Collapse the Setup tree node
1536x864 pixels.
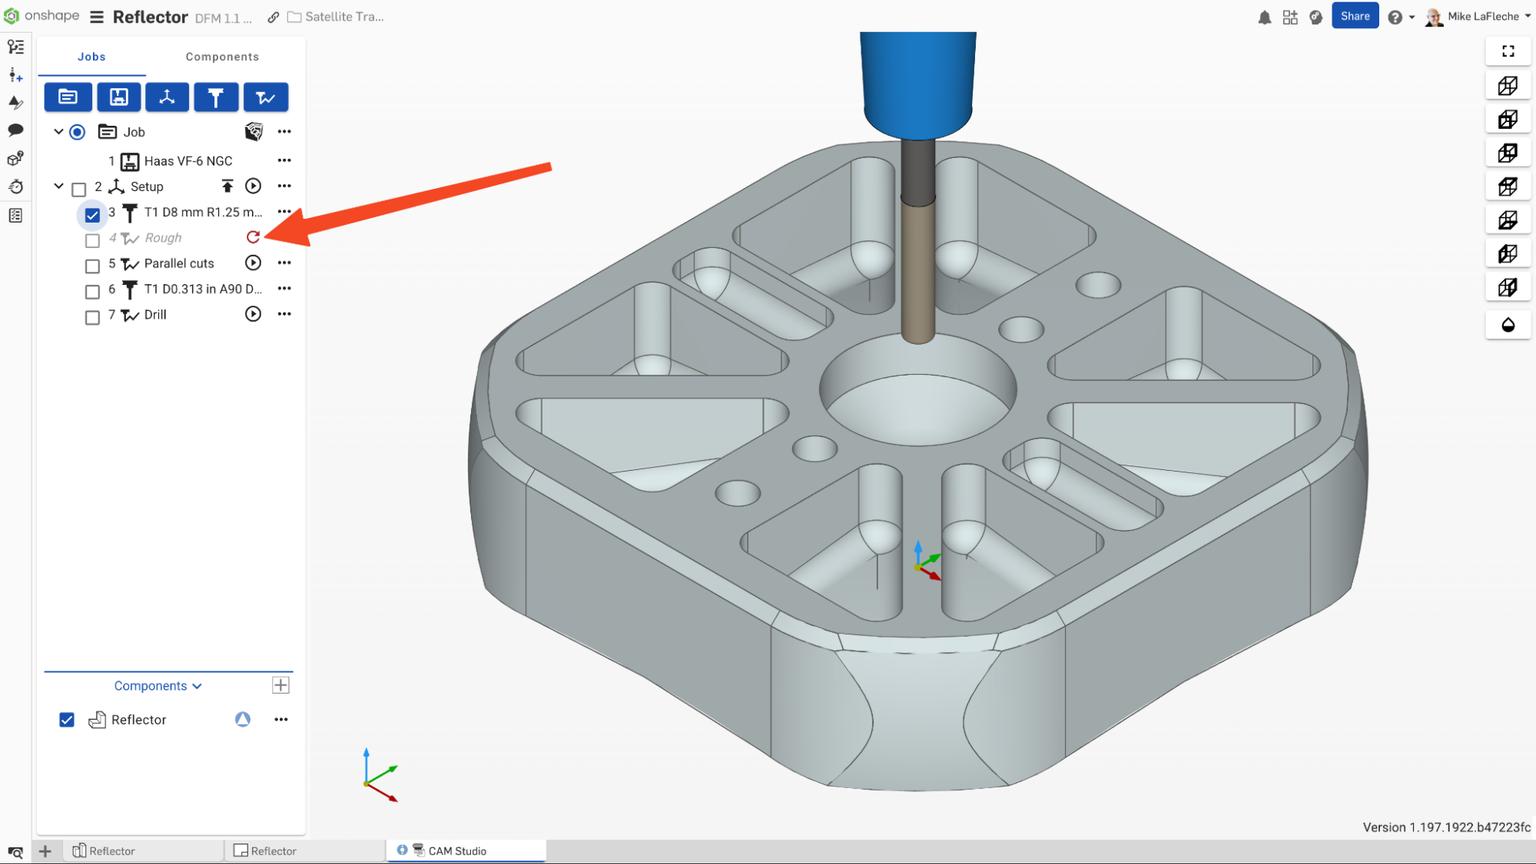point(58,186)
